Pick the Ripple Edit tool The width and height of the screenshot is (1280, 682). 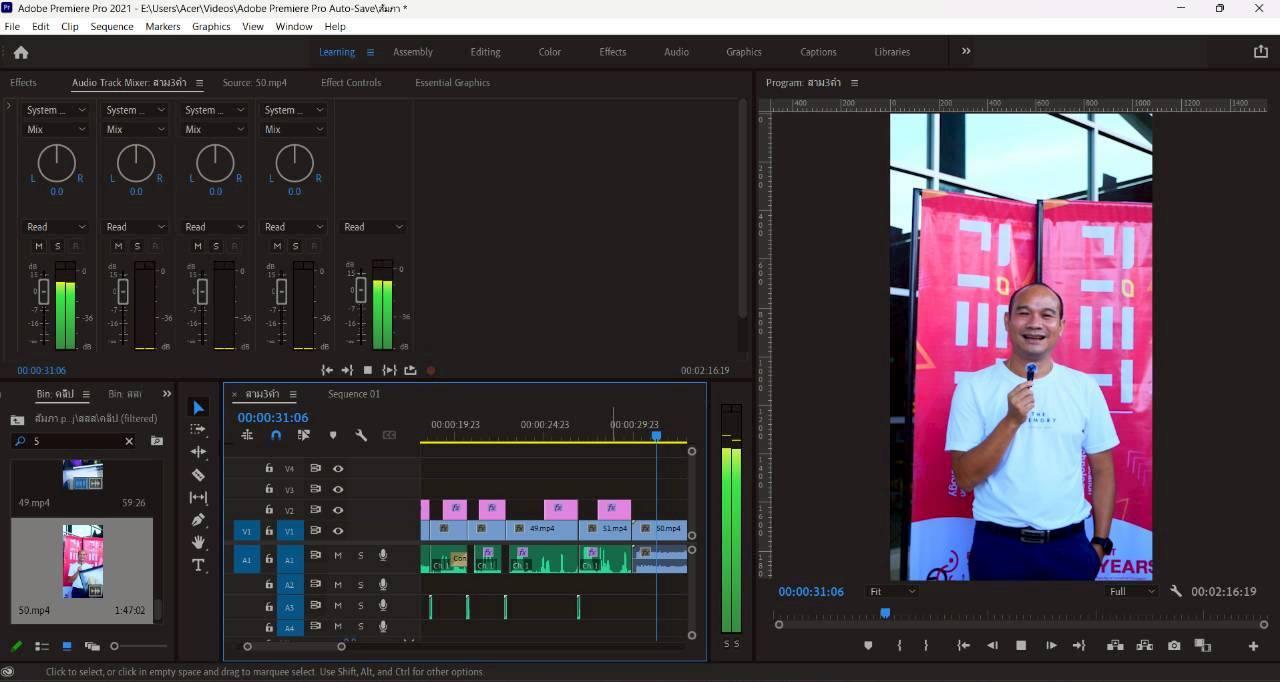198,452
